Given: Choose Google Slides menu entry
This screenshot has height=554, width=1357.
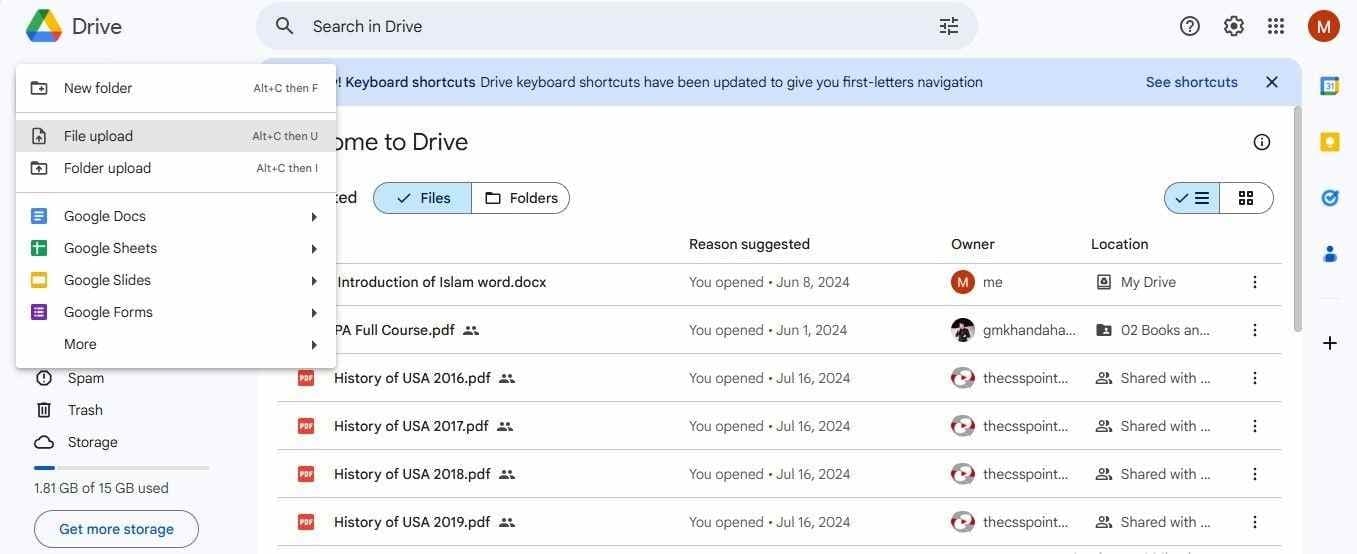Looking at the screenshot, I should (176, 280).
